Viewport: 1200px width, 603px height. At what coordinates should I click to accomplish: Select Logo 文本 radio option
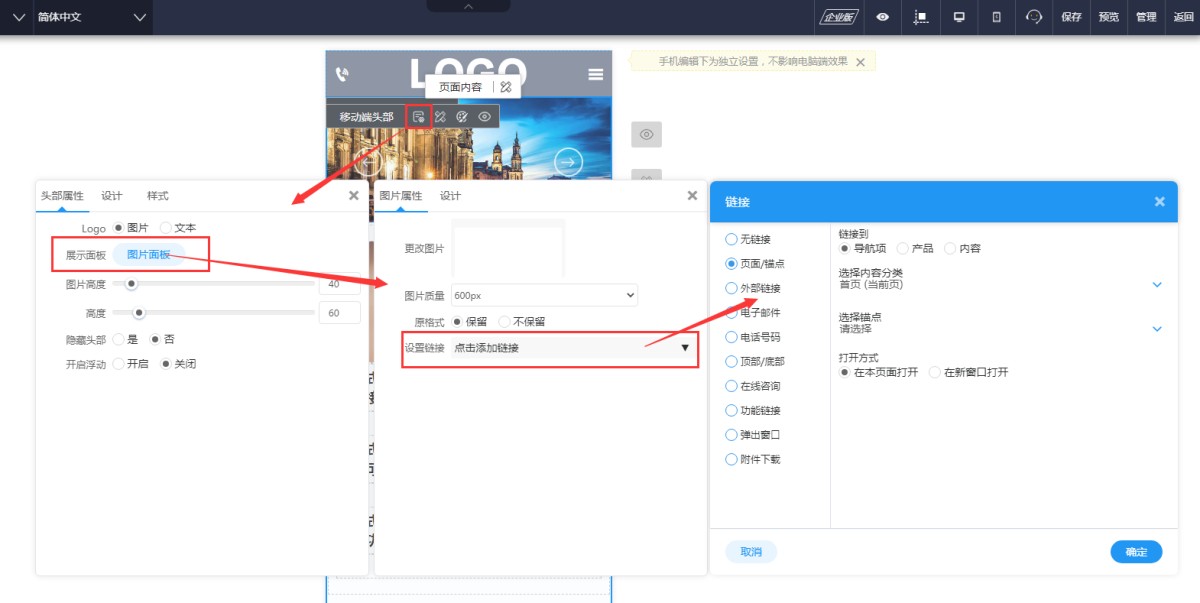[x=166, y=228]
